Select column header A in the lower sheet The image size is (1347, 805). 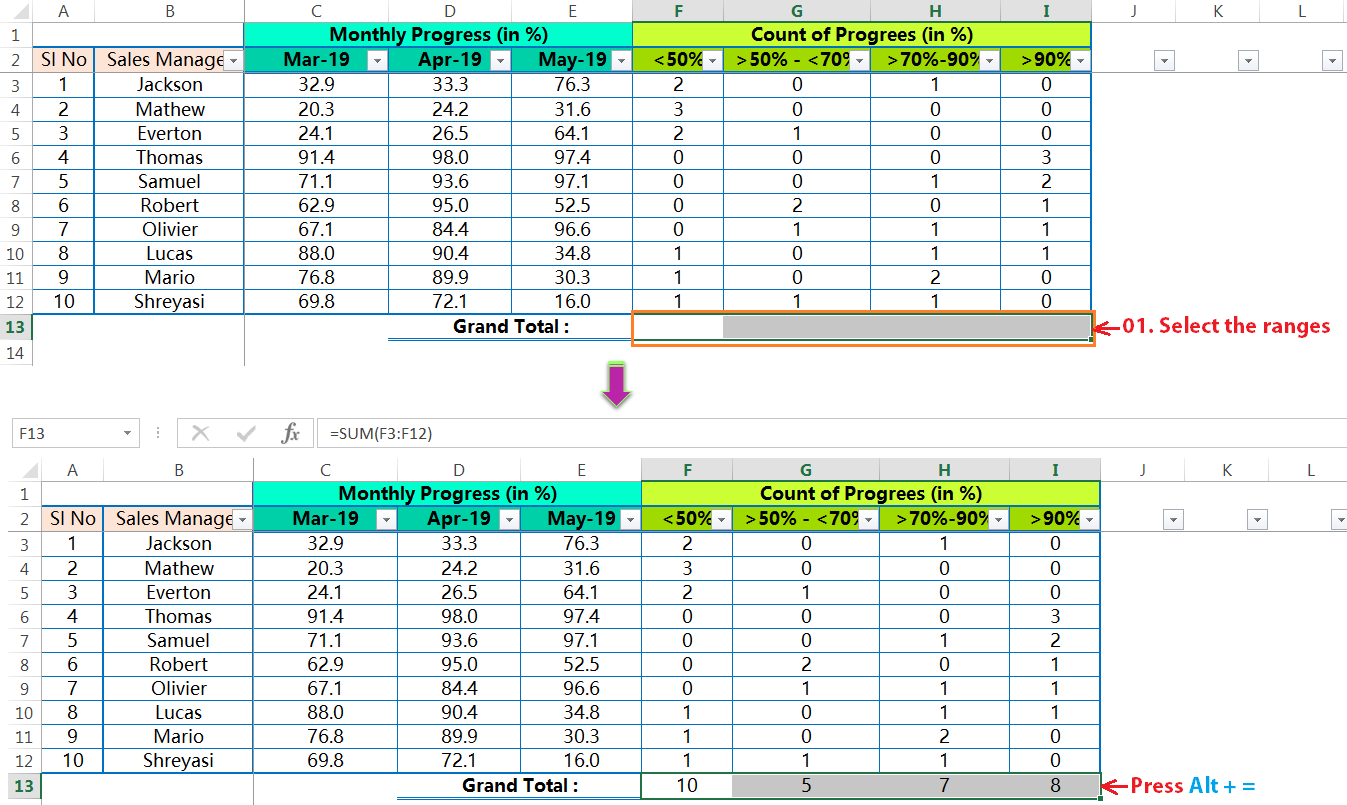click(x=72, y=470)
